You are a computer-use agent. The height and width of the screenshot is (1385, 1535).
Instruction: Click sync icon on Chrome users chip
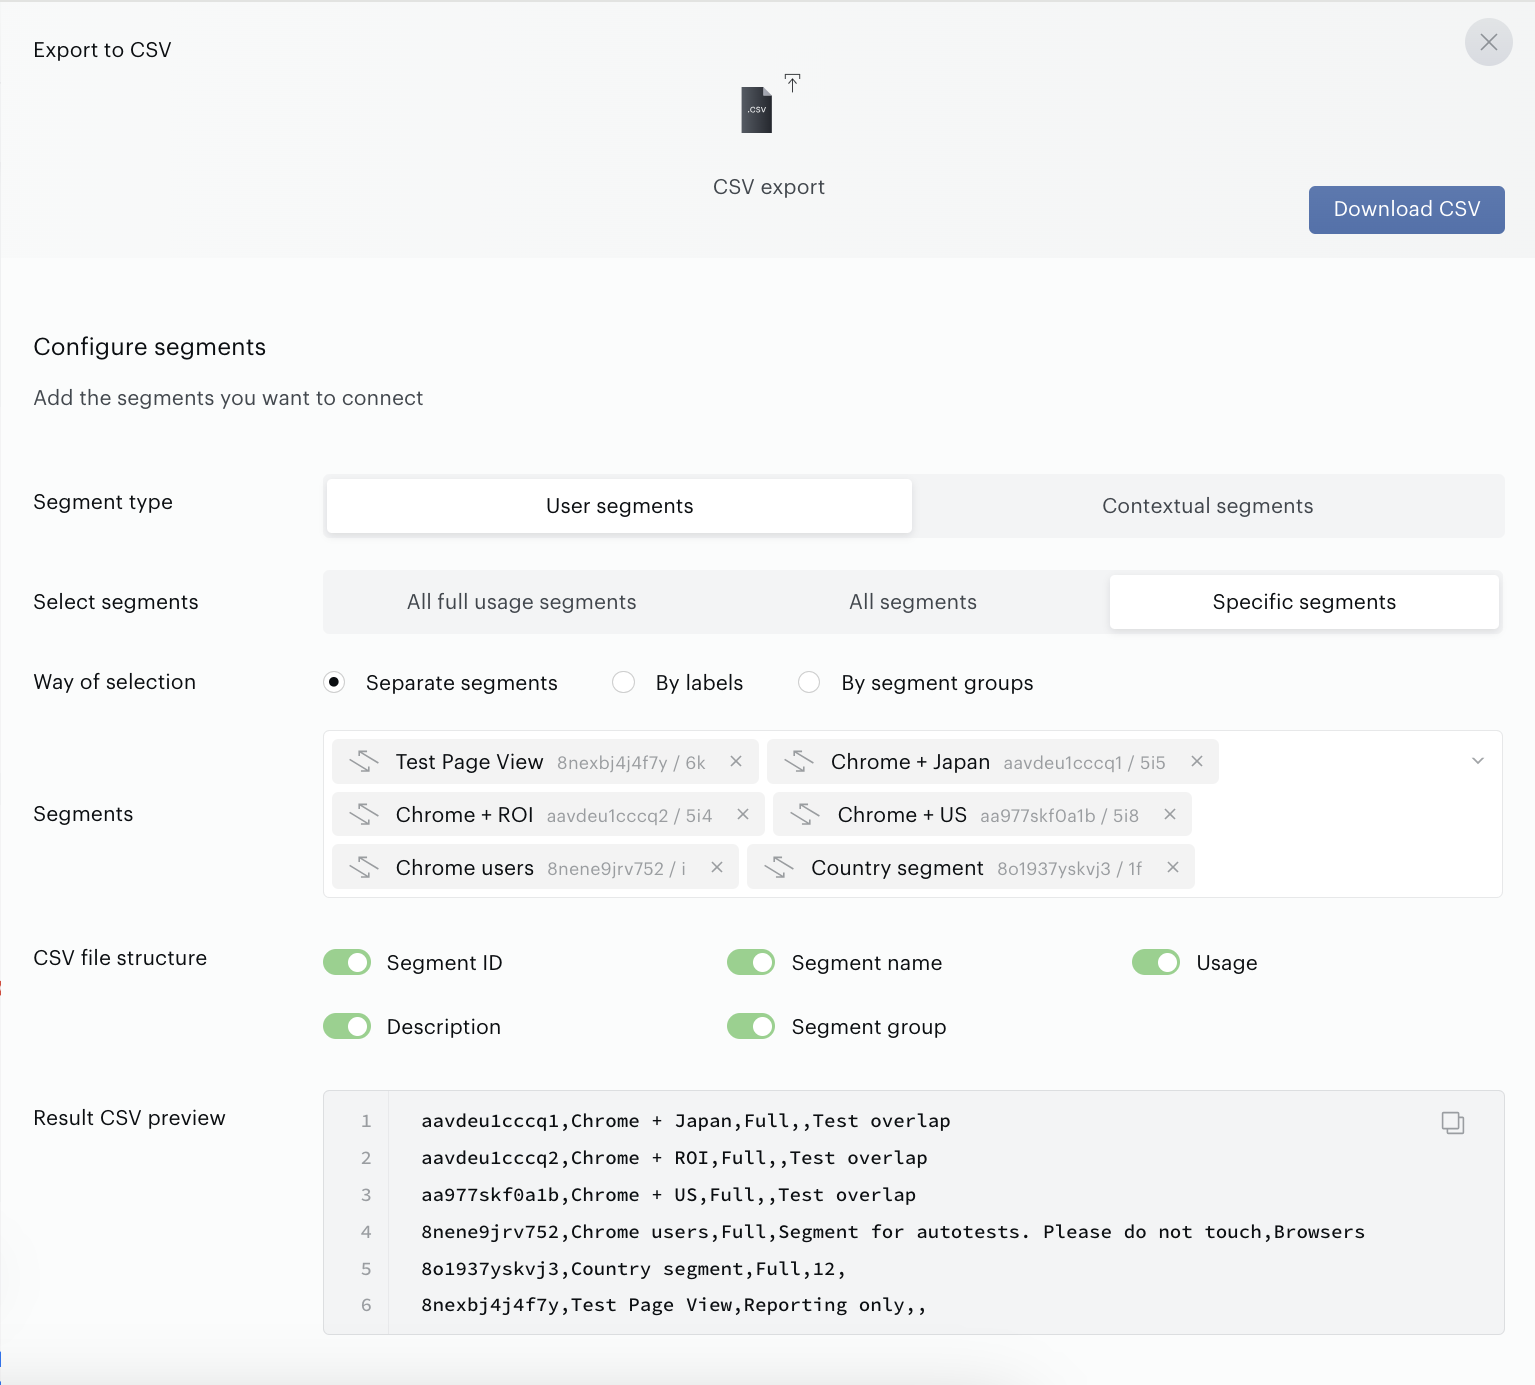[363, 868]
